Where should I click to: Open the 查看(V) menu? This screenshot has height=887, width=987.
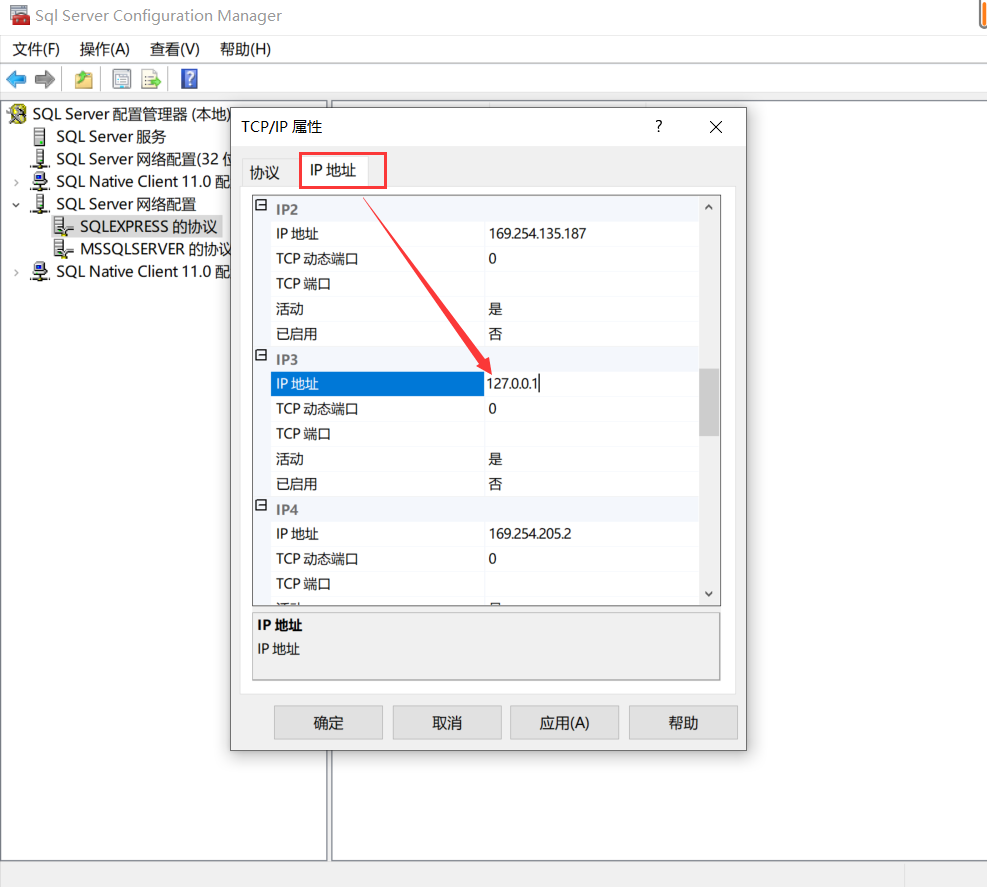pyautogui.click(x=174, y=49)
